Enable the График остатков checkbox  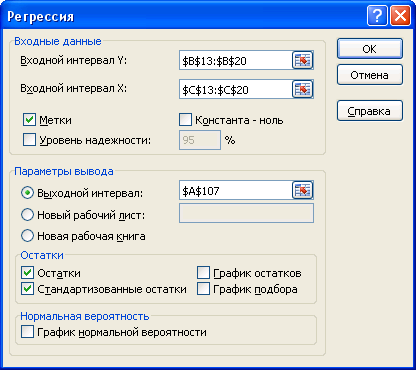pos(203,273)
